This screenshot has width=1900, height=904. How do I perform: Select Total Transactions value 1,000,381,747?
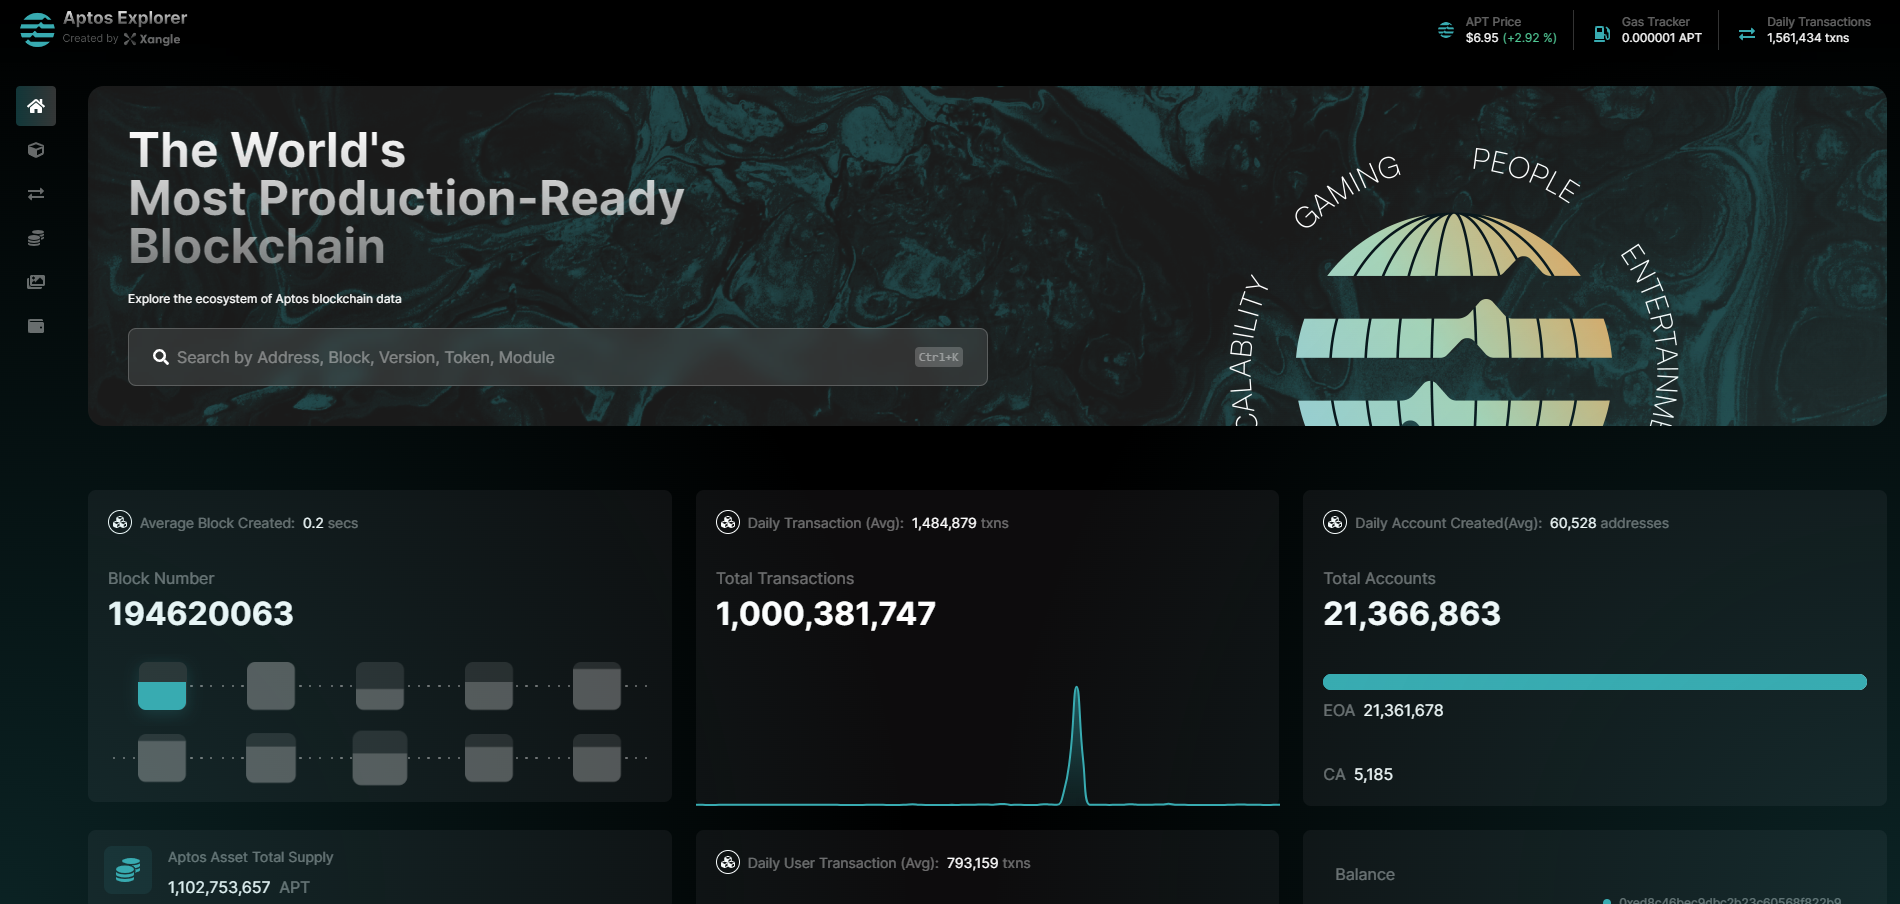click(x=826, y=613)
